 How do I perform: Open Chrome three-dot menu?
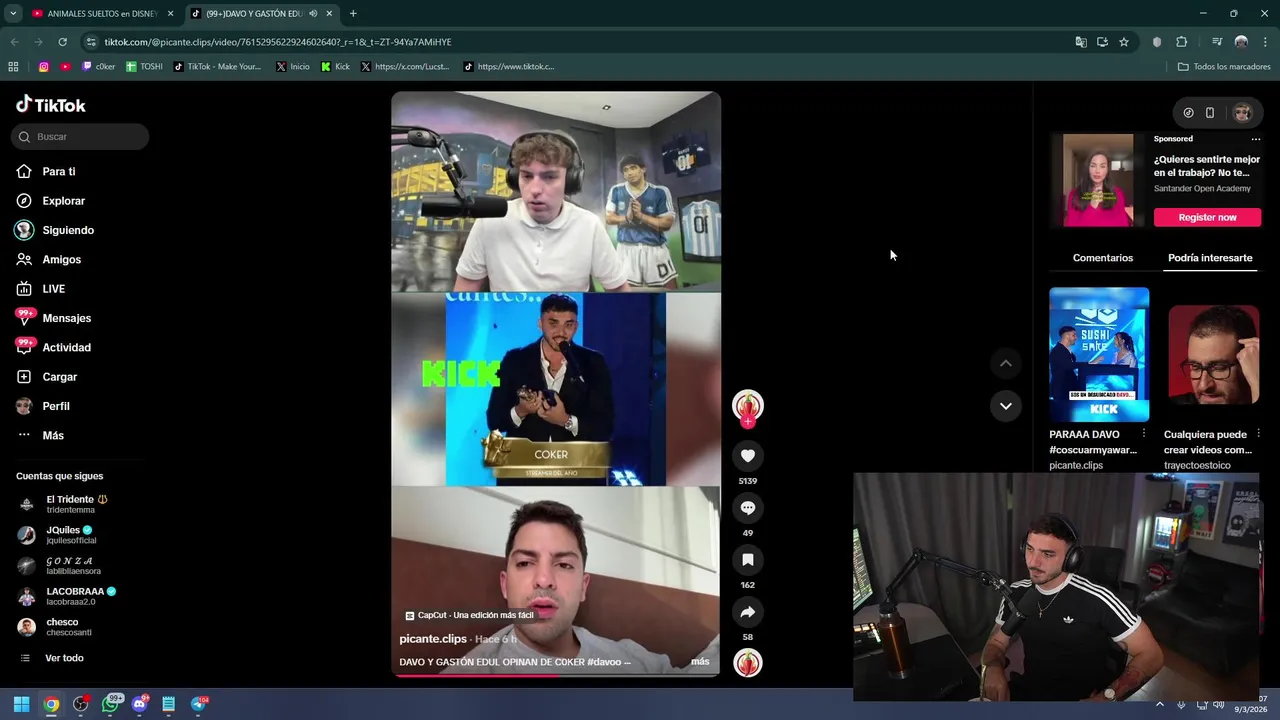(1264, 42)
